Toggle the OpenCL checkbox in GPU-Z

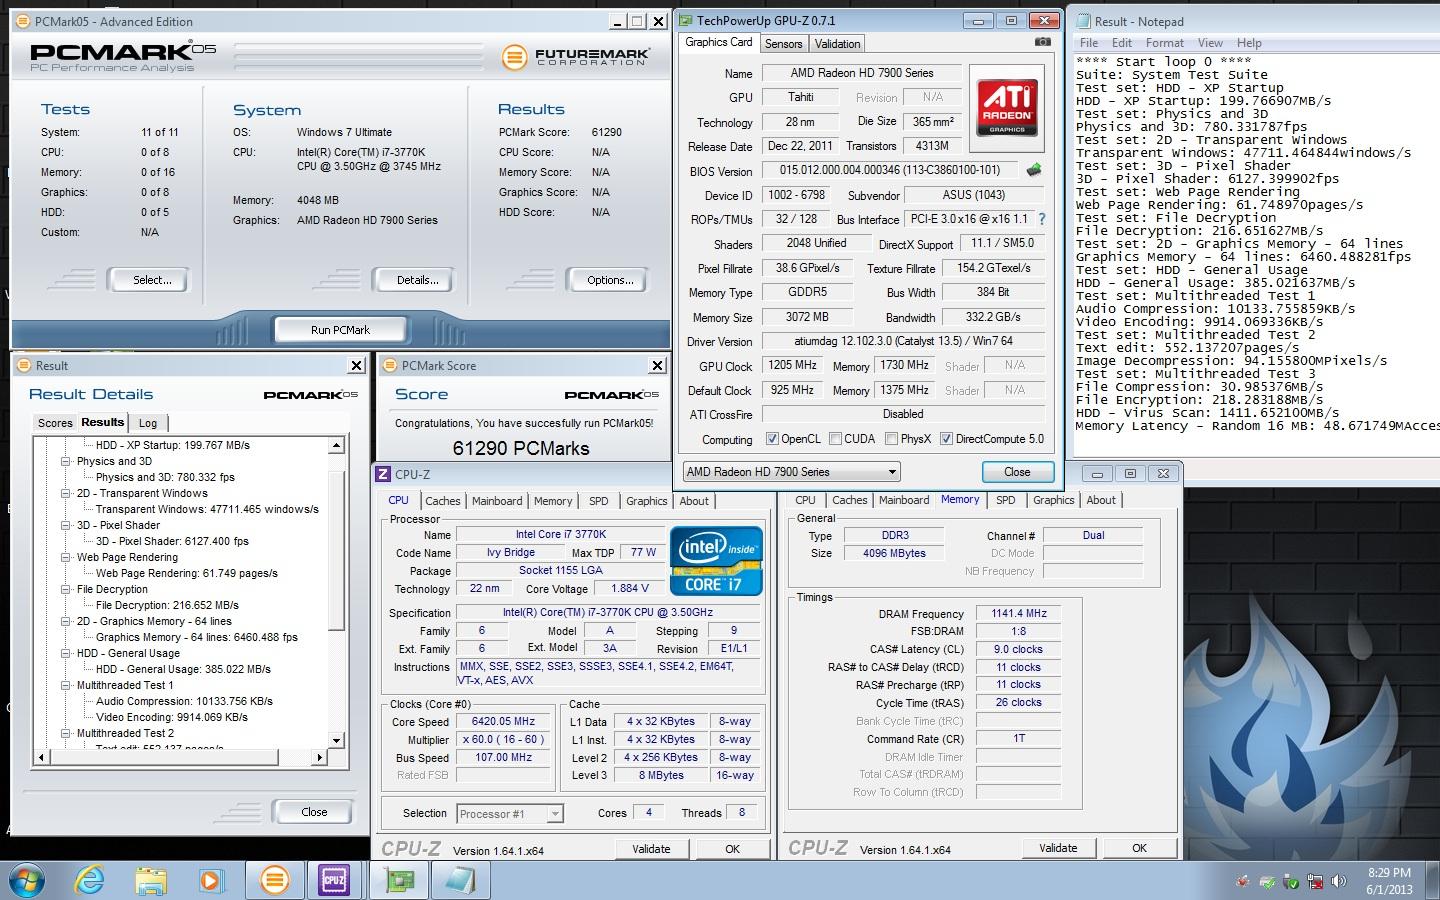tap(771, 439)
